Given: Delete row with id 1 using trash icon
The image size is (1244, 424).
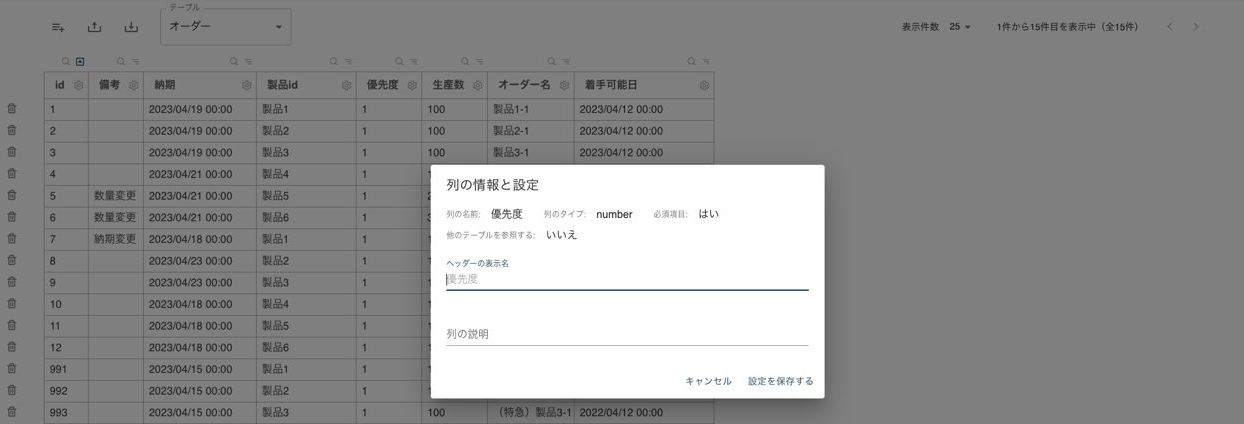Looking at the screenshot, I should 12,108.
